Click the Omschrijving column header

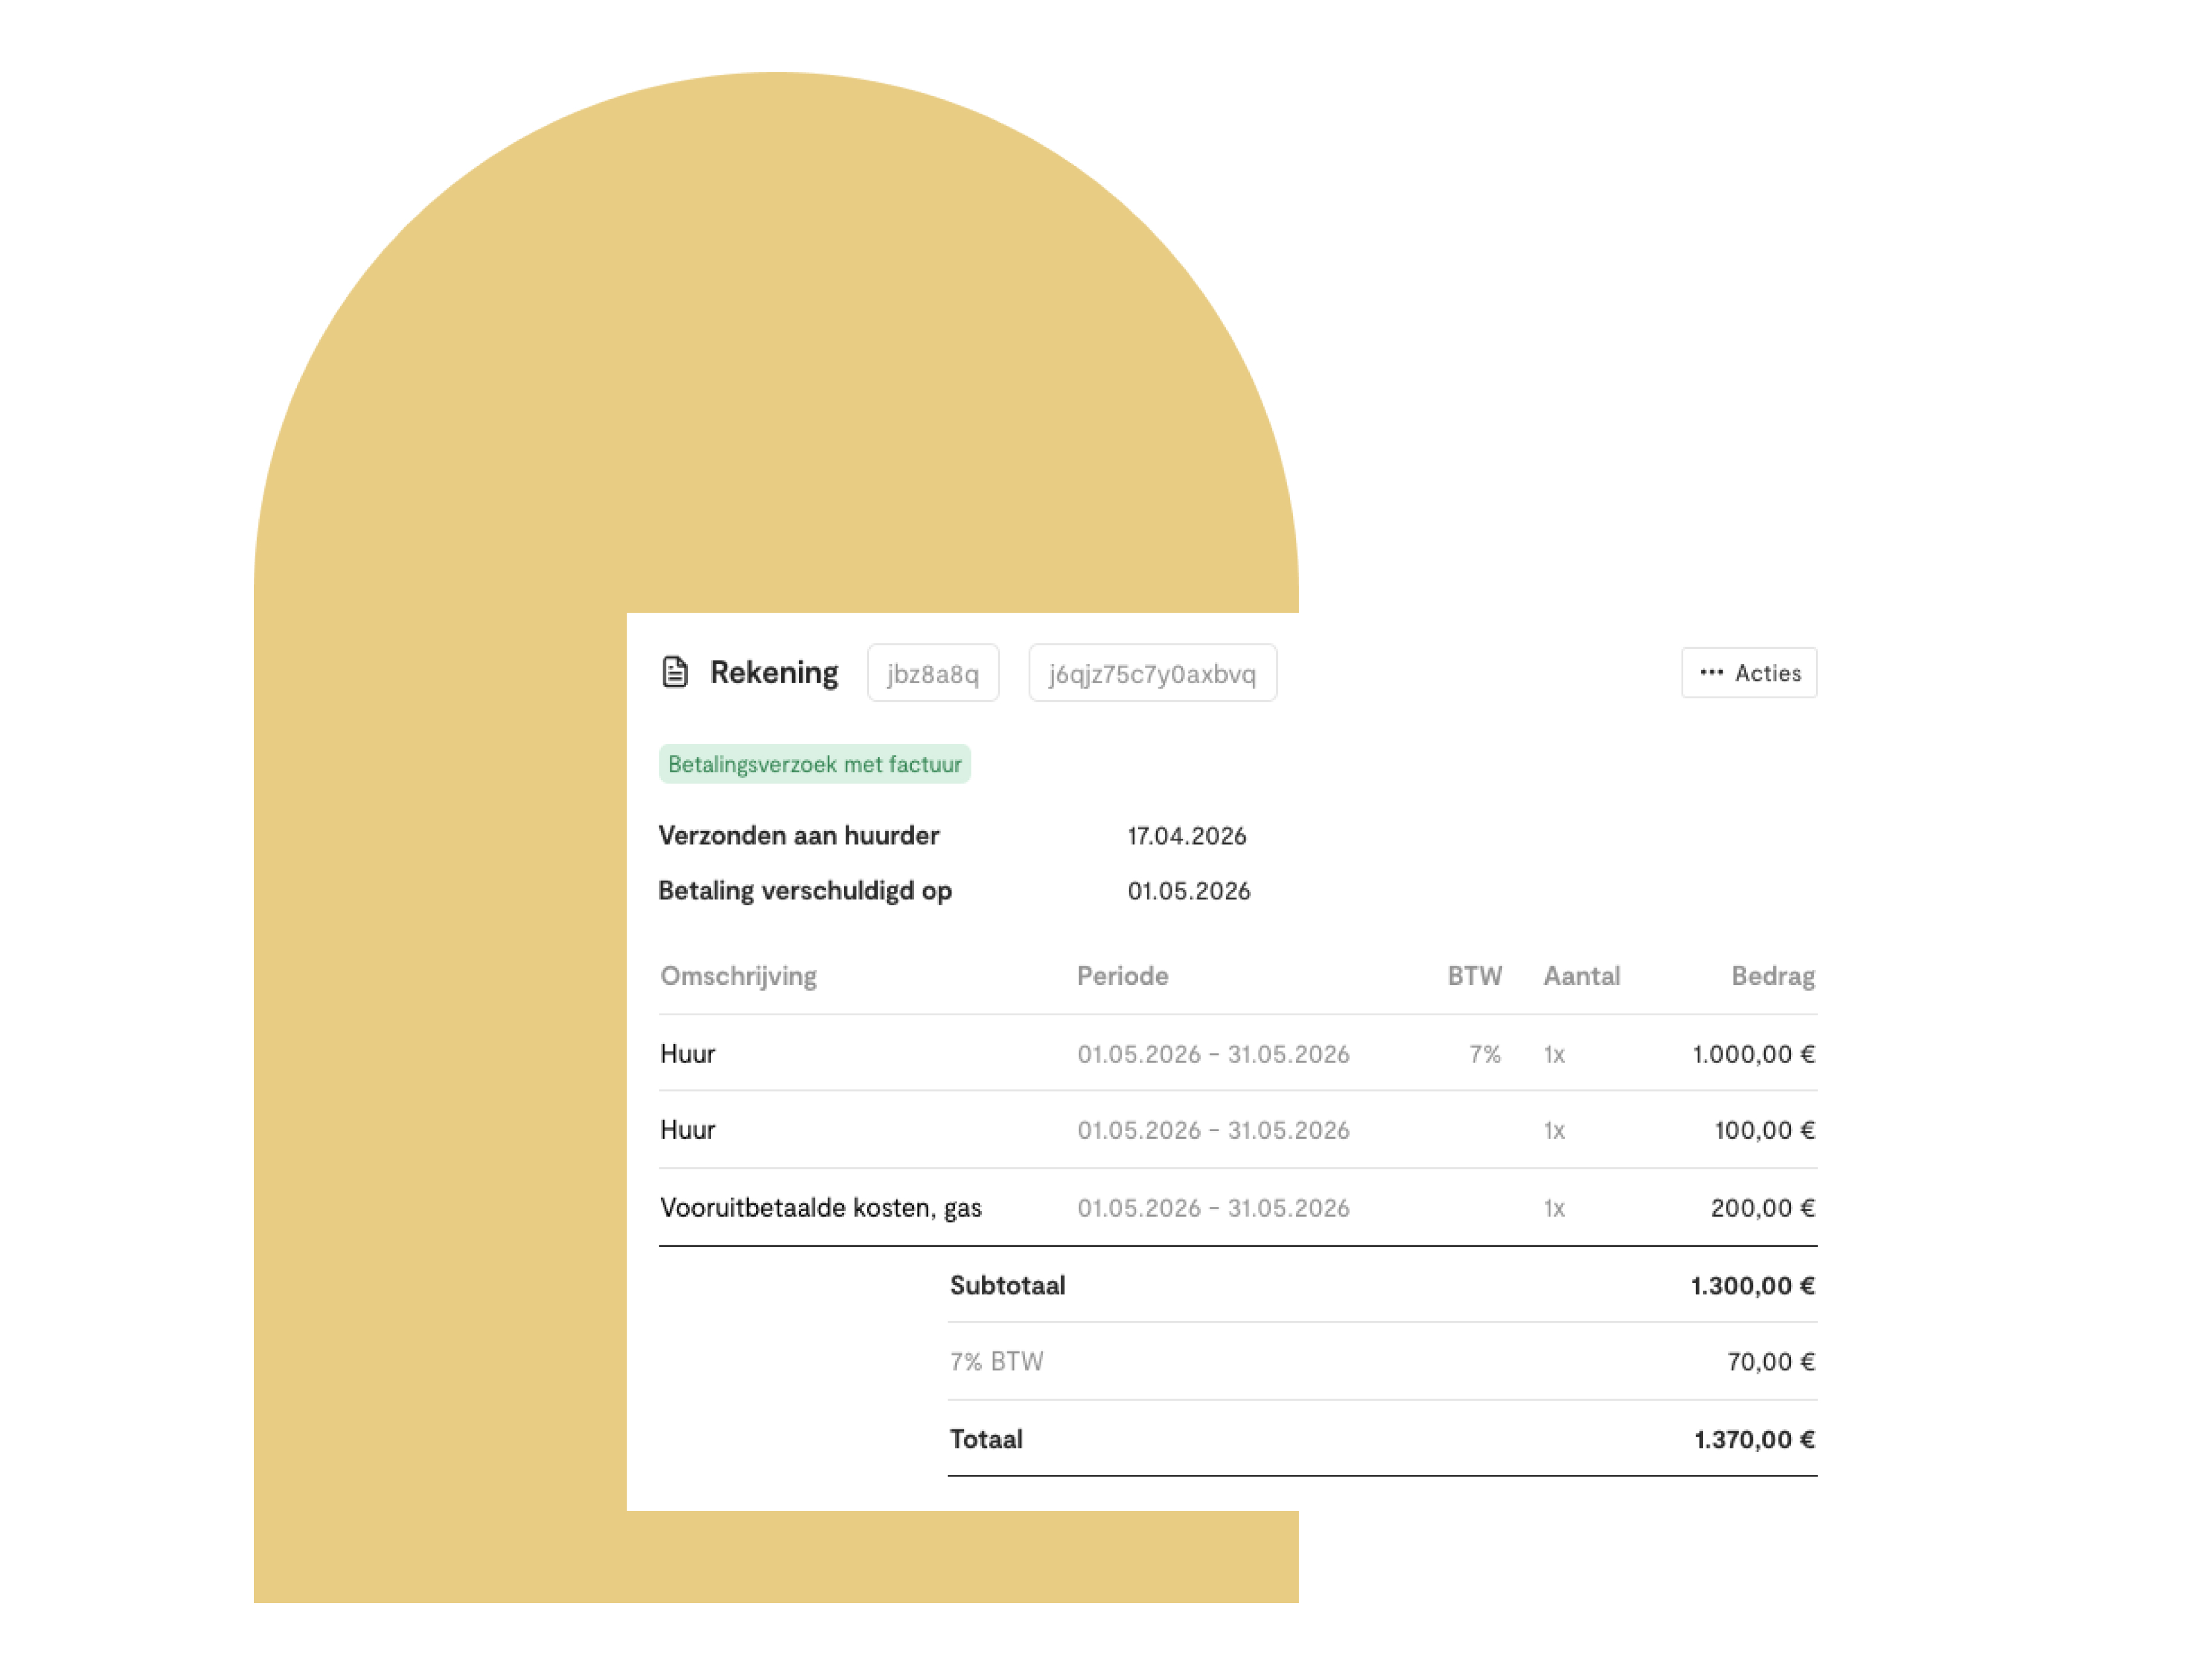coord(738,976)
